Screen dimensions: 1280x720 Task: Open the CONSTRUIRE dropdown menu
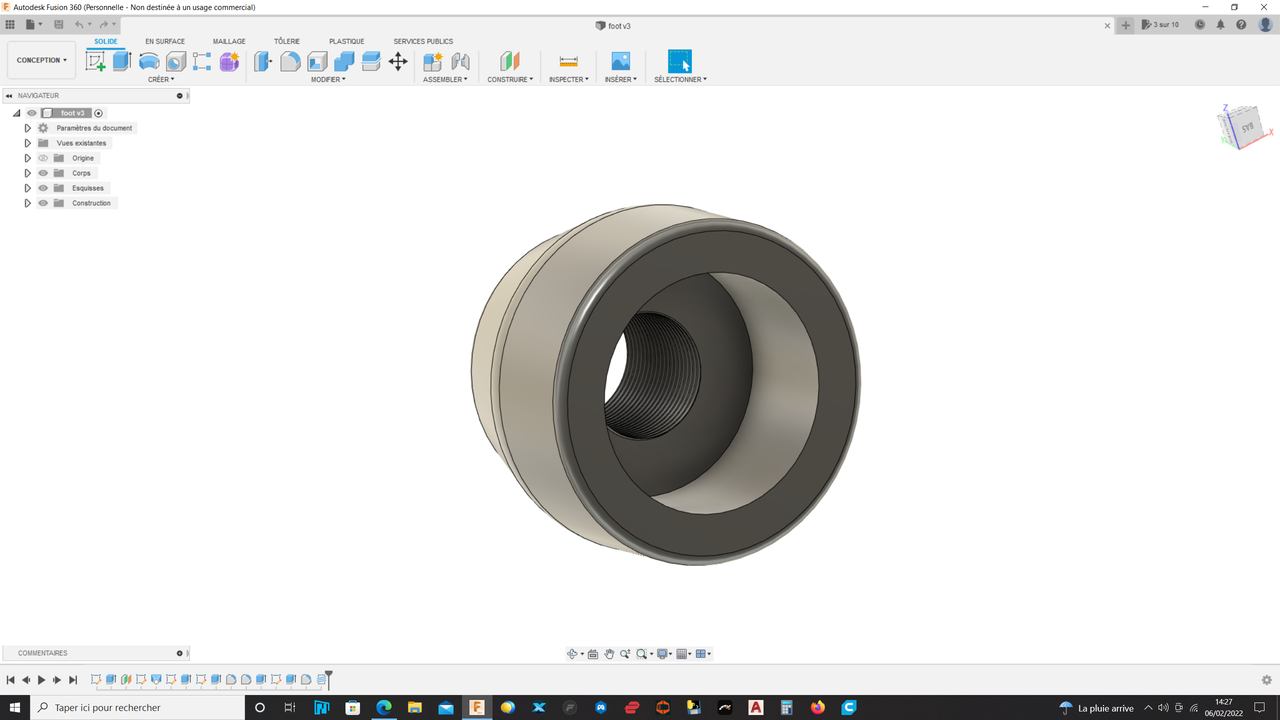point(510,79)
